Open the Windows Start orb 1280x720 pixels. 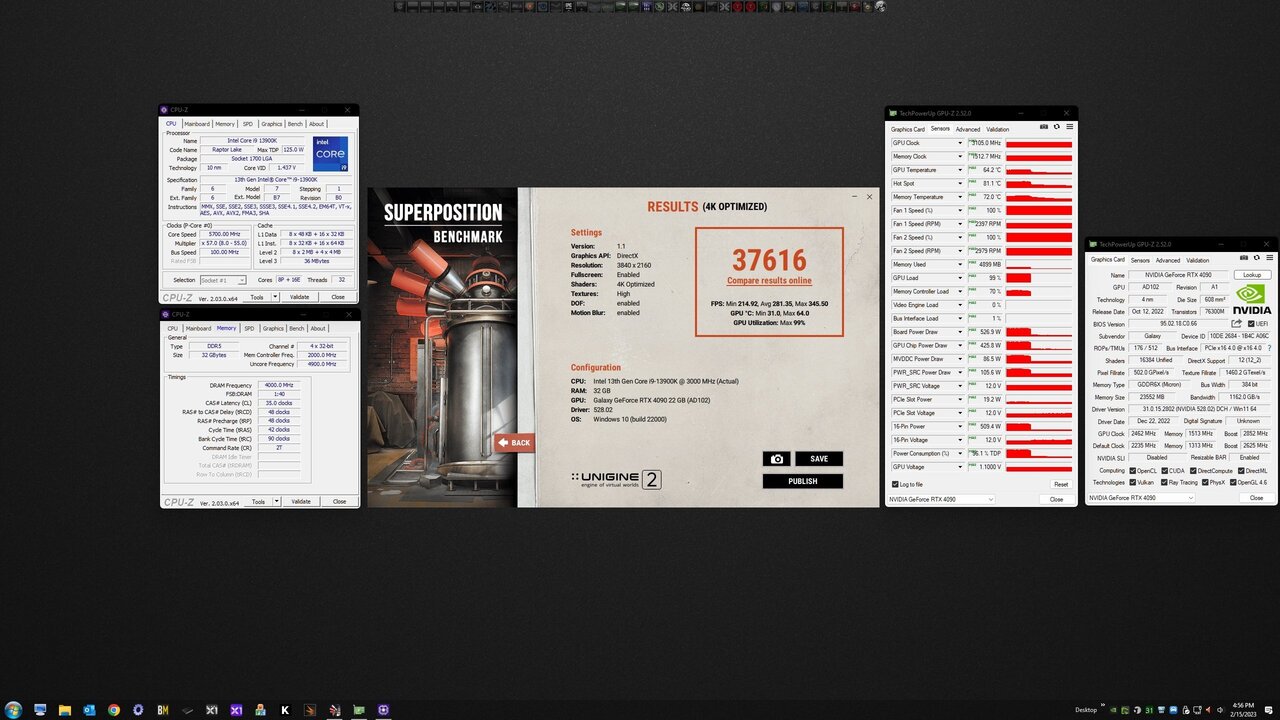[x=13, y=710]
